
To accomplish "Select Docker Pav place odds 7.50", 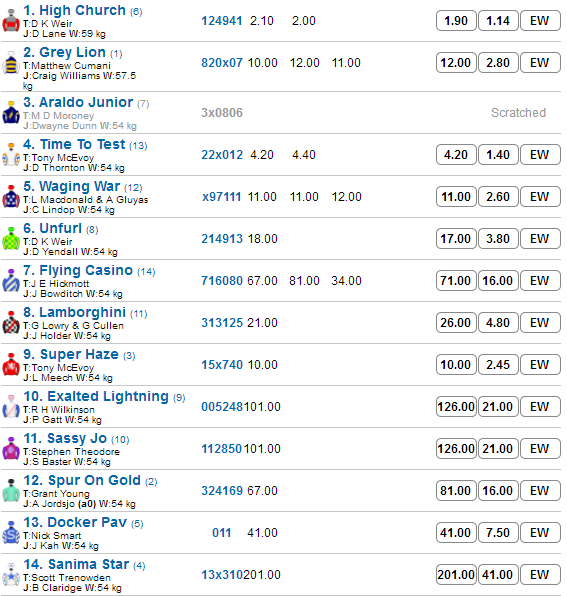I will 498,533.
